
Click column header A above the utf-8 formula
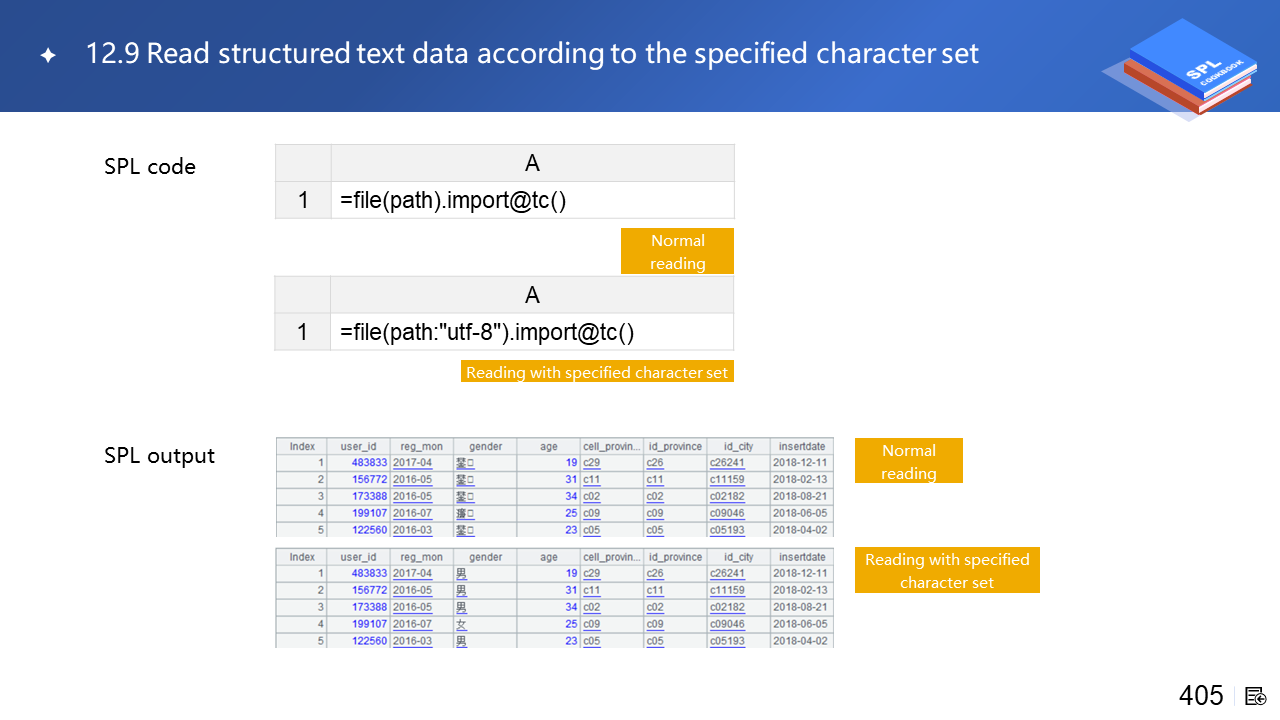(x=532, y=295)
